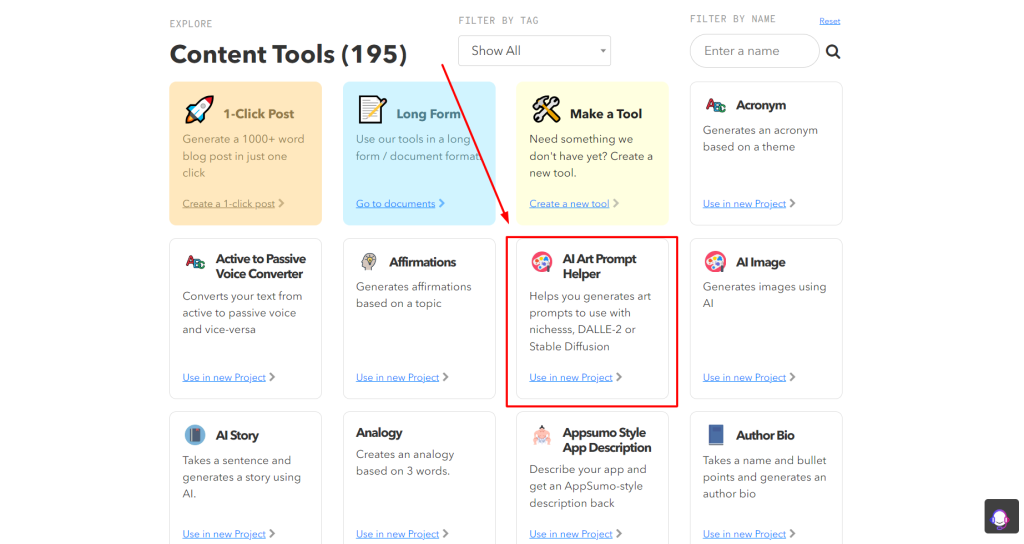
Task: Click the ABC icon on the Acronym card
Action: coord(715,105)
